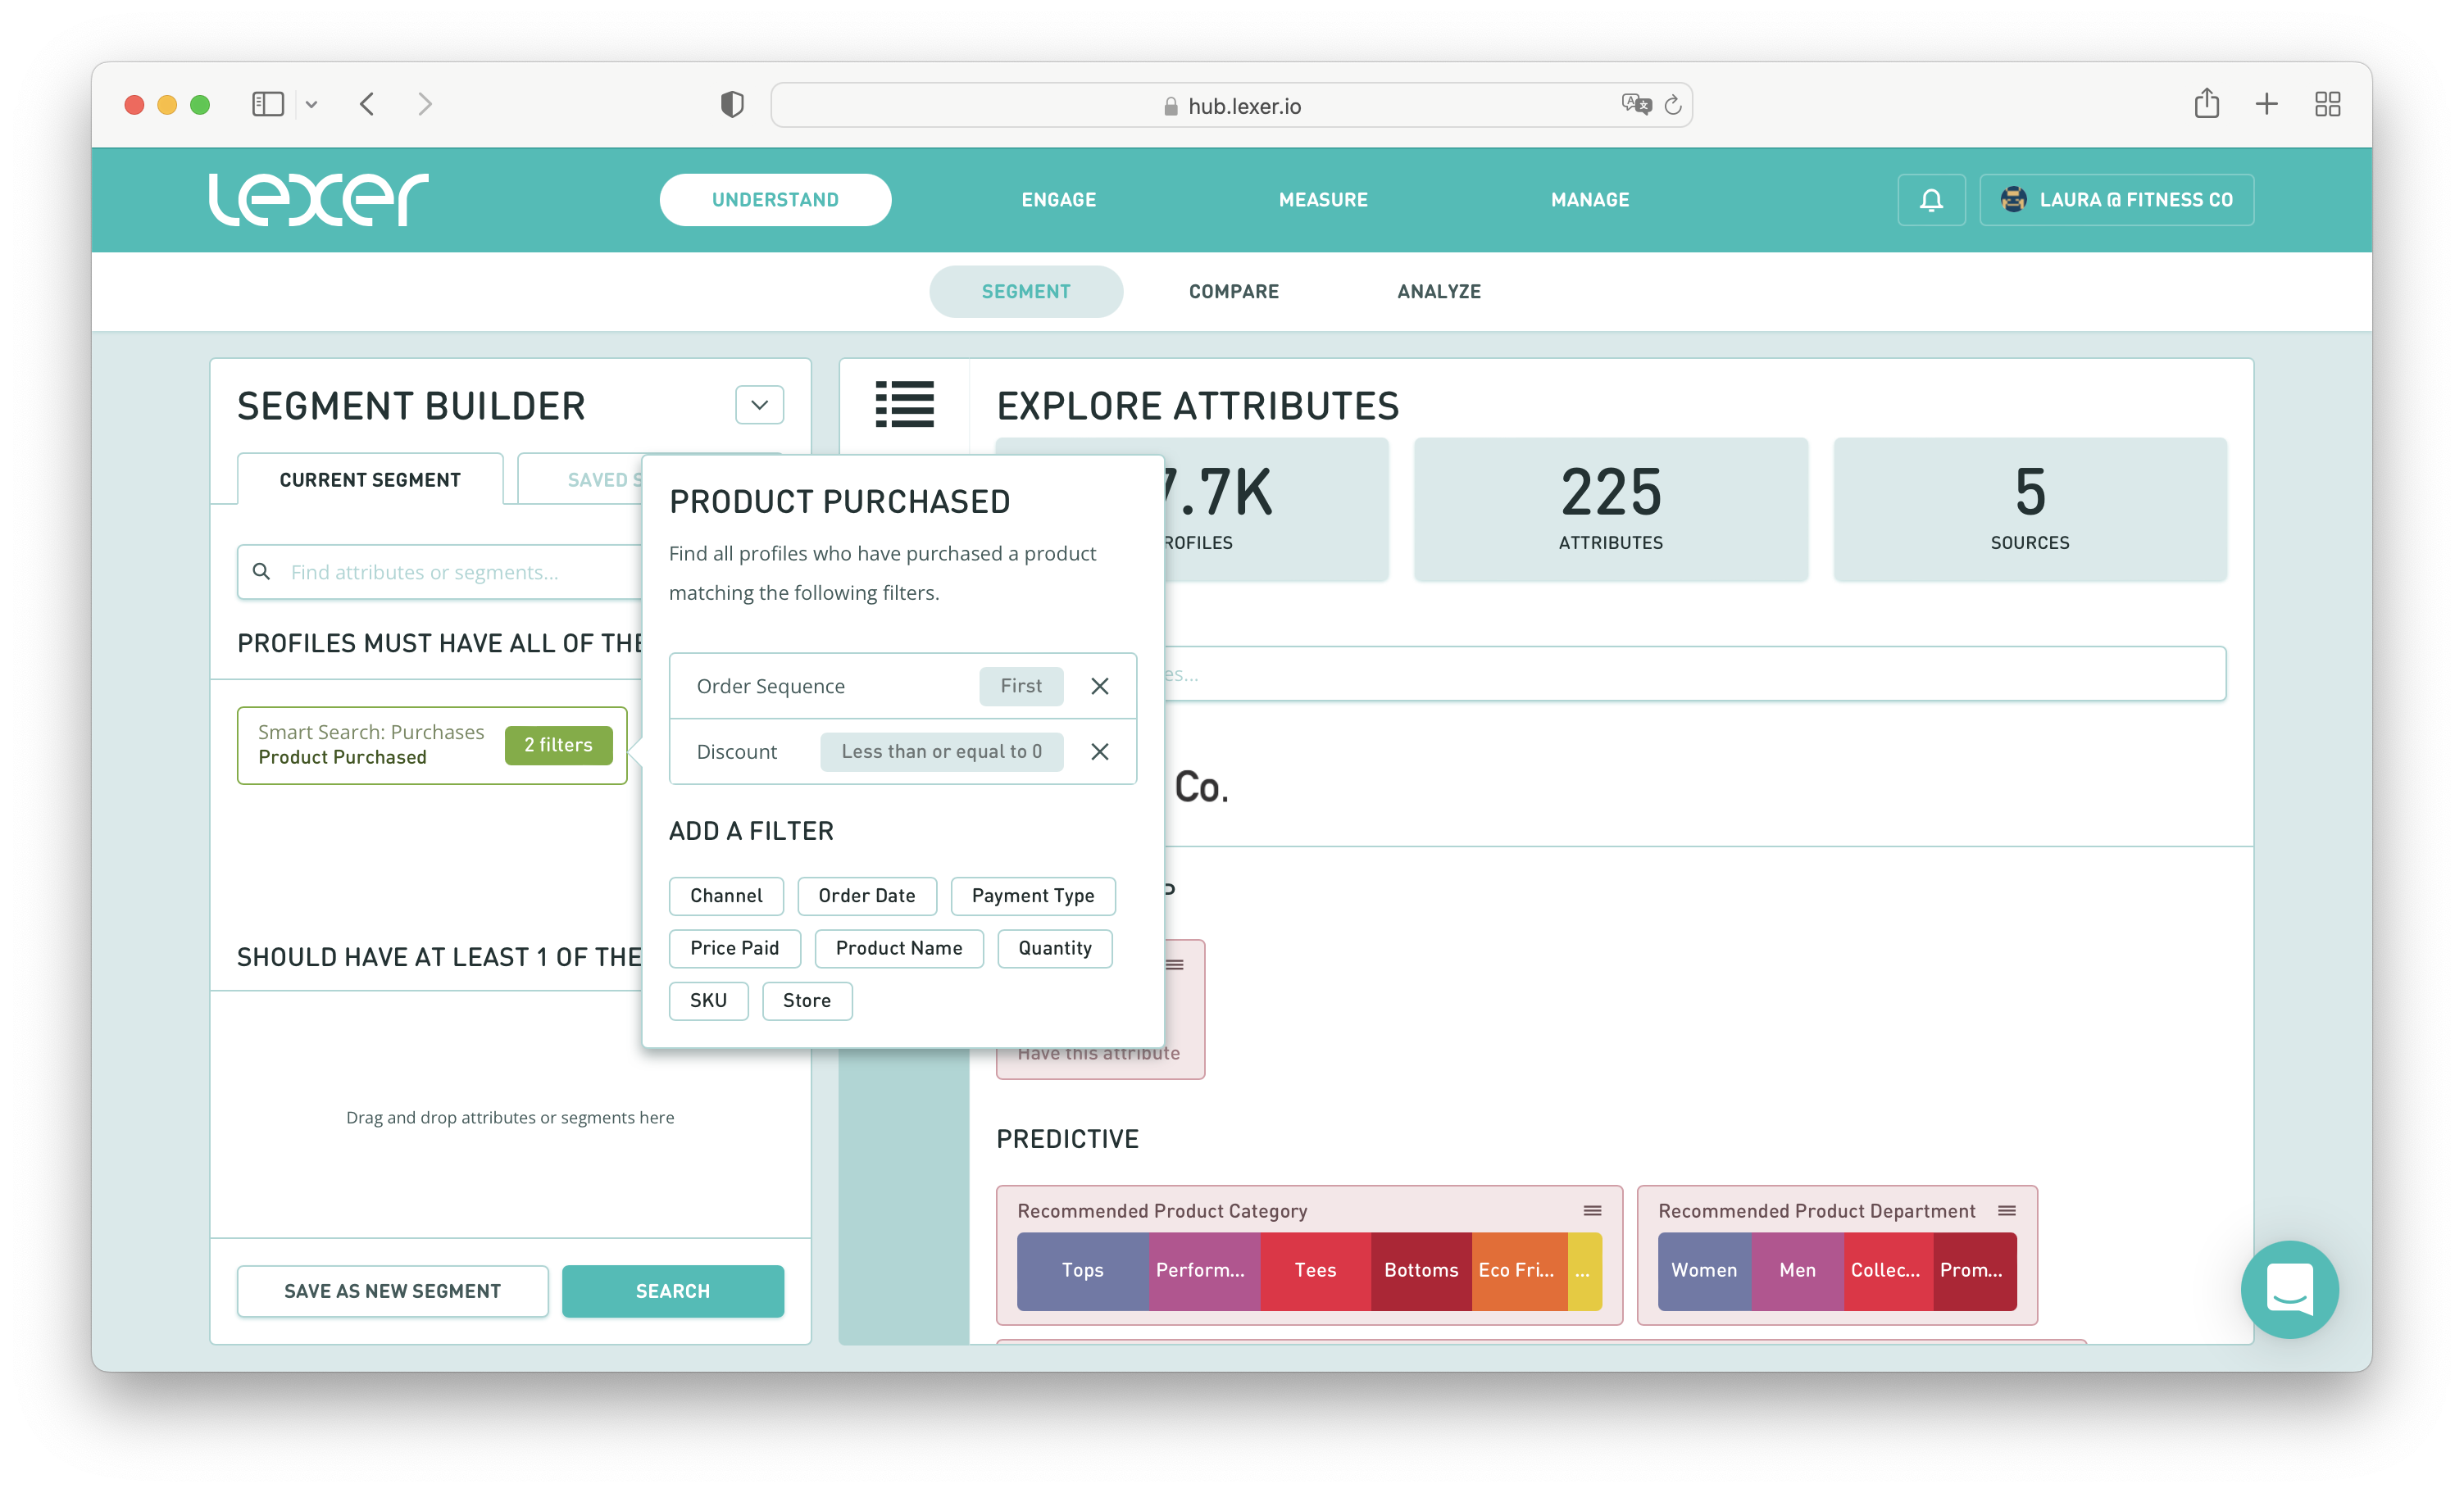Expand the Segment Builder dropdown

click(760, 405)
